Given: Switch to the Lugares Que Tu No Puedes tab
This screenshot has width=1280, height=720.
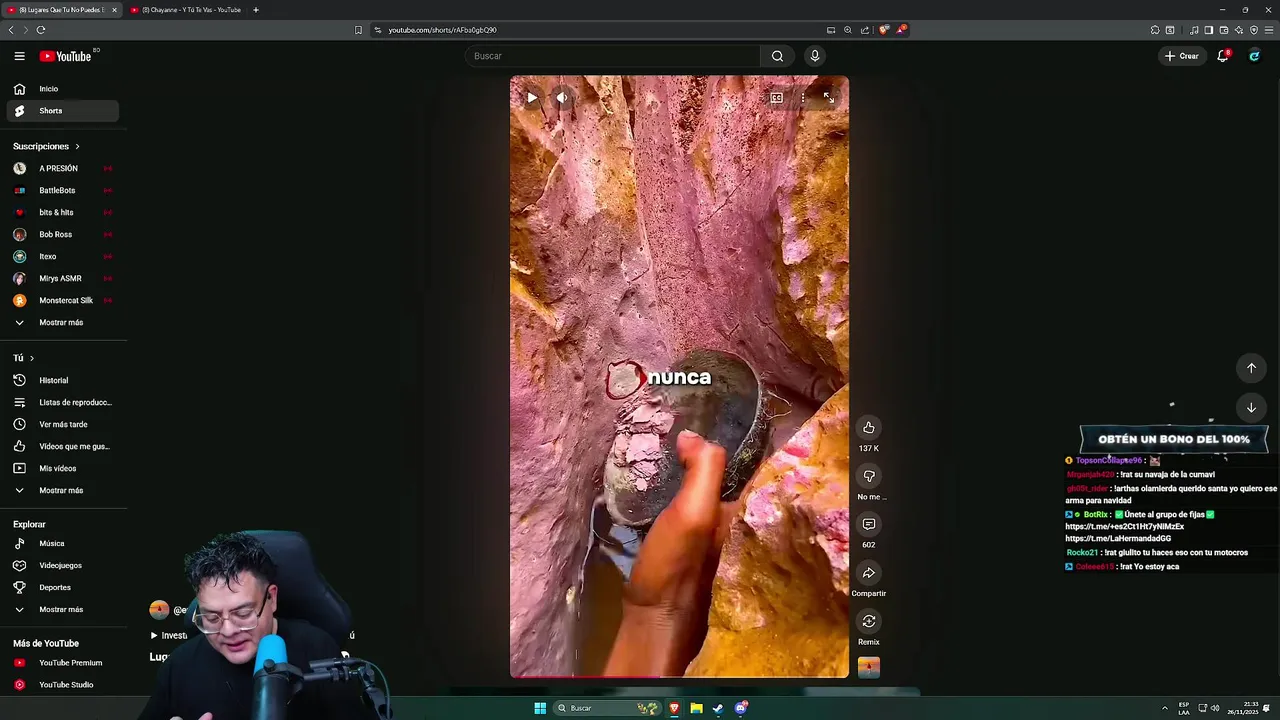Looking at the screenshot, I should (62, 10).
